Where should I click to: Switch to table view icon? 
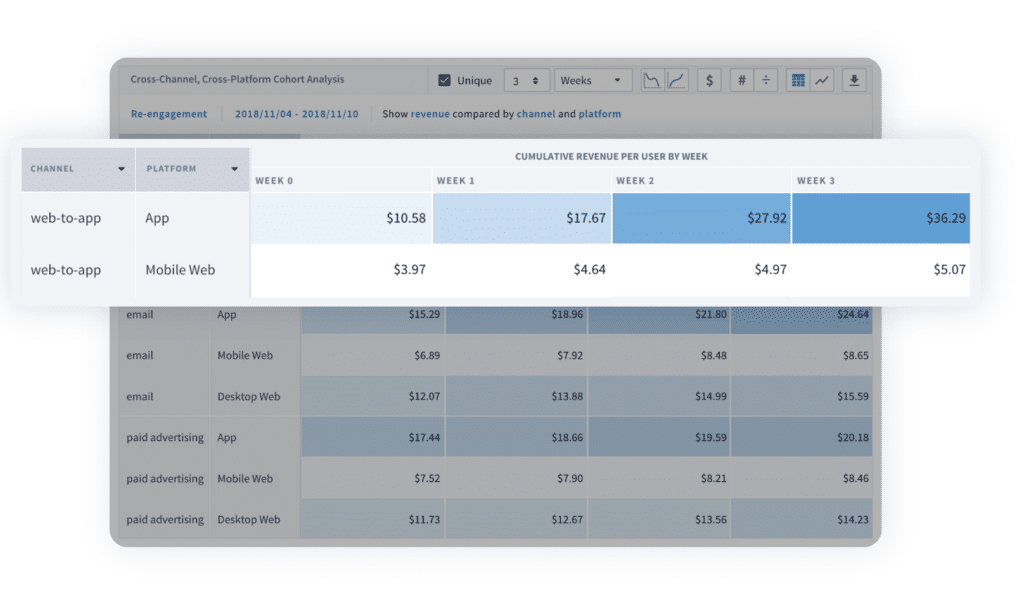(x=798, y=79)
